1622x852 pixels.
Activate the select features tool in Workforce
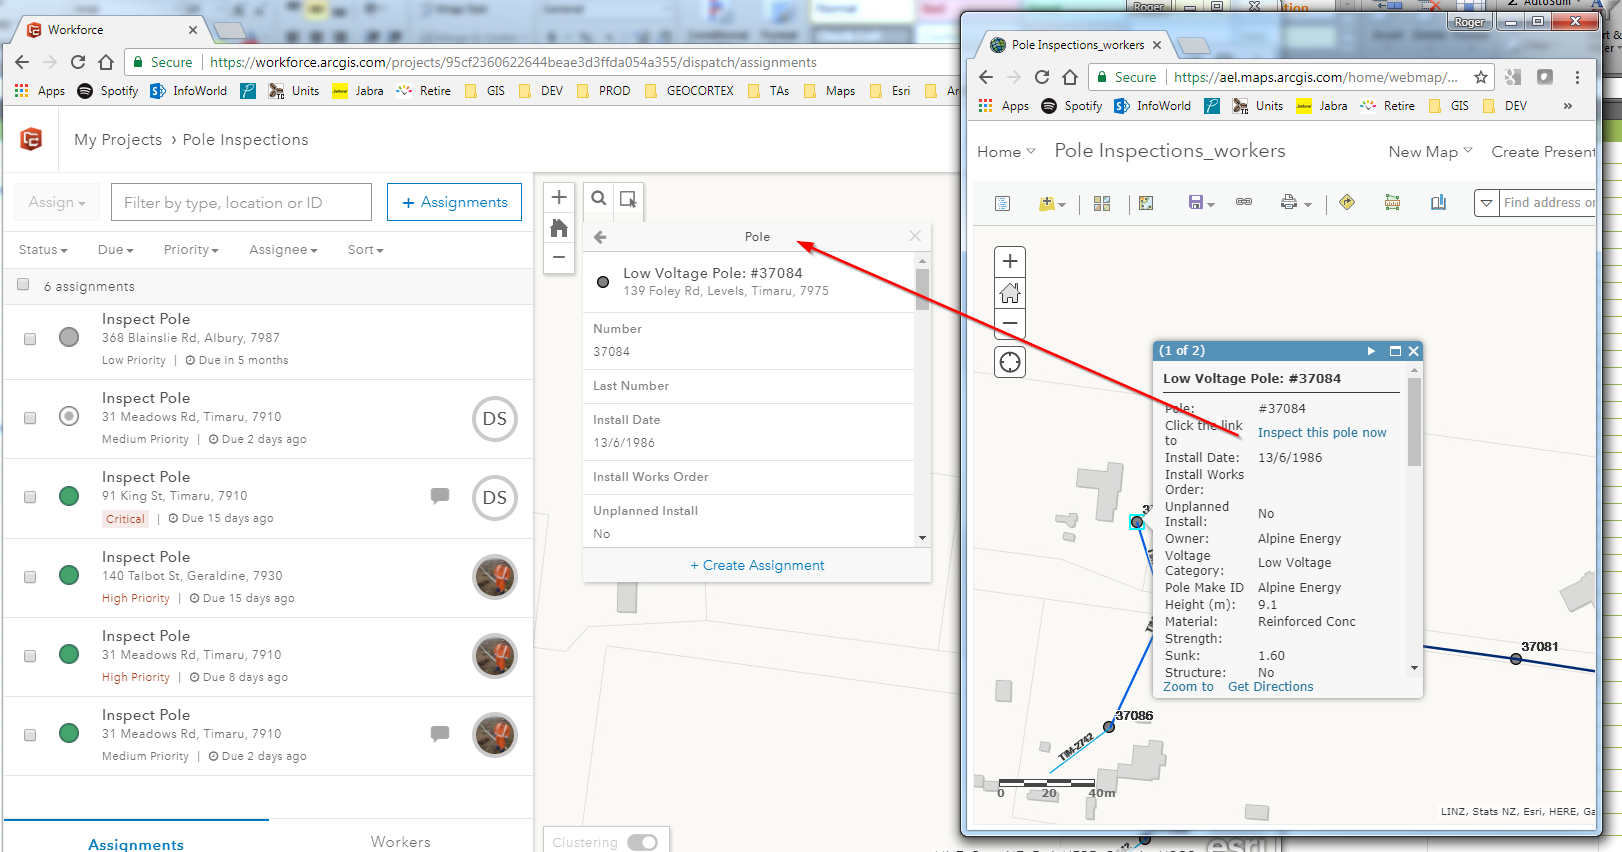[x=628, y=198]
